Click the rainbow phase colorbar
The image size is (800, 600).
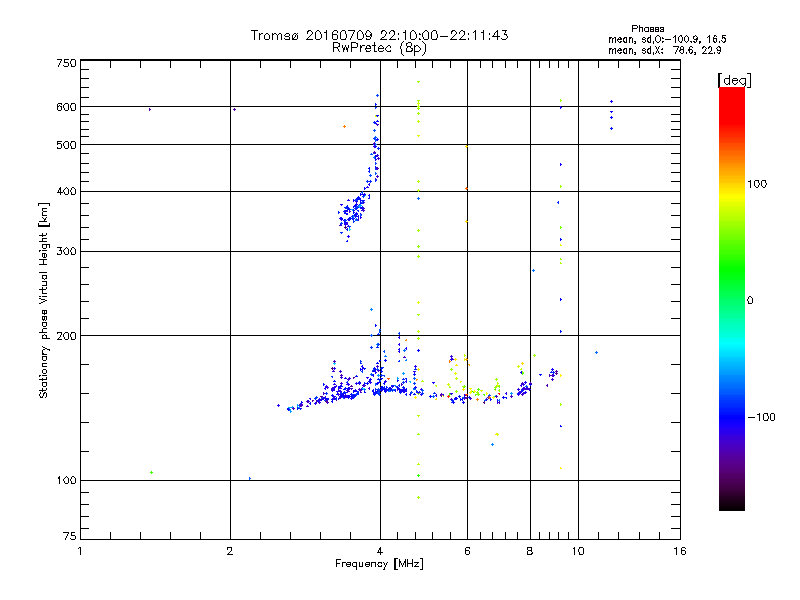(x=732, y=298)
